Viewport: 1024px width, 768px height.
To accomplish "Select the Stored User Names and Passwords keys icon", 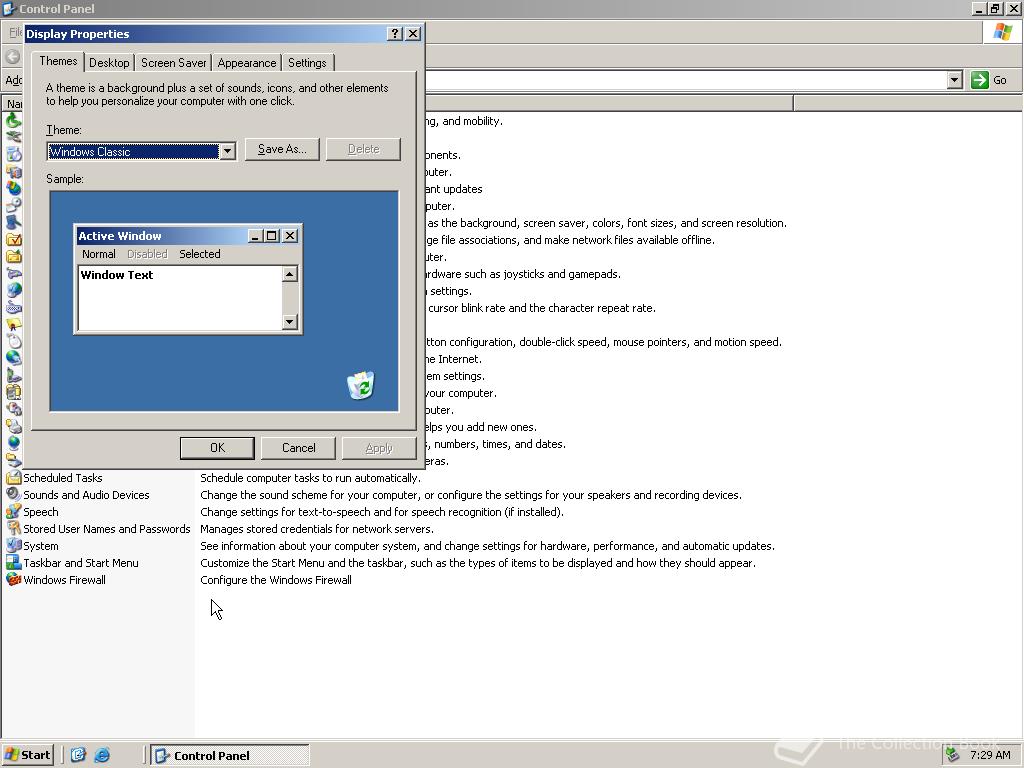I will point(13,528).
